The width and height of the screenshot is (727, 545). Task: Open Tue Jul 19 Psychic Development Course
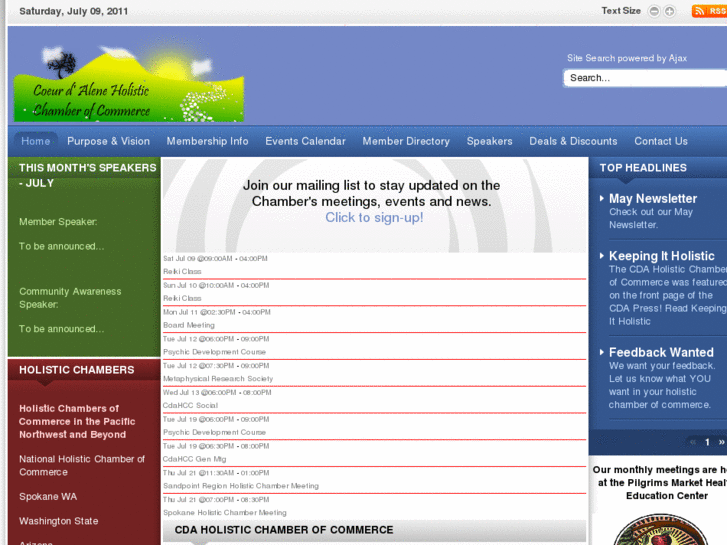coord(214,432)
